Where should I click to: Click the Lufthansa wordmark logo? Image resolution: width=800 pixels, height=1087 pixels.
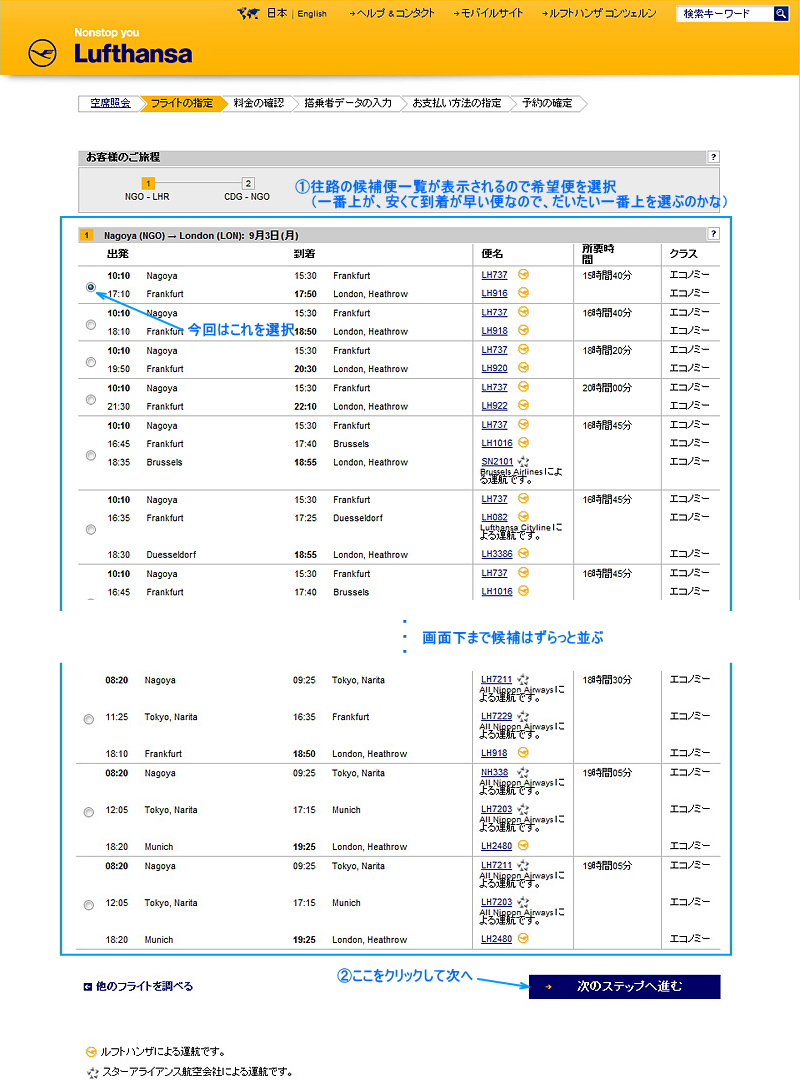tap(133, 53)
